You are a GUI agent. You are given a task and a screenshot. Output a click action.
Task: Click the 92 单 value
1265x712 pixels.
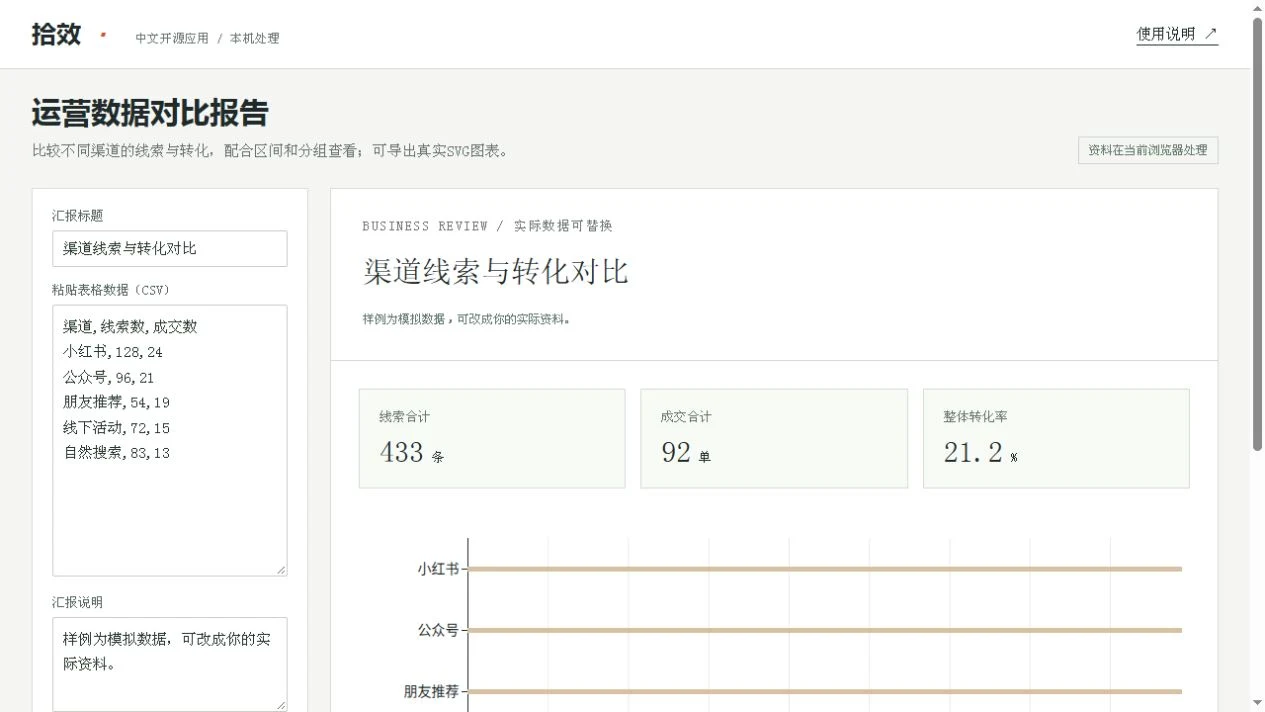(x=686, y=453)
